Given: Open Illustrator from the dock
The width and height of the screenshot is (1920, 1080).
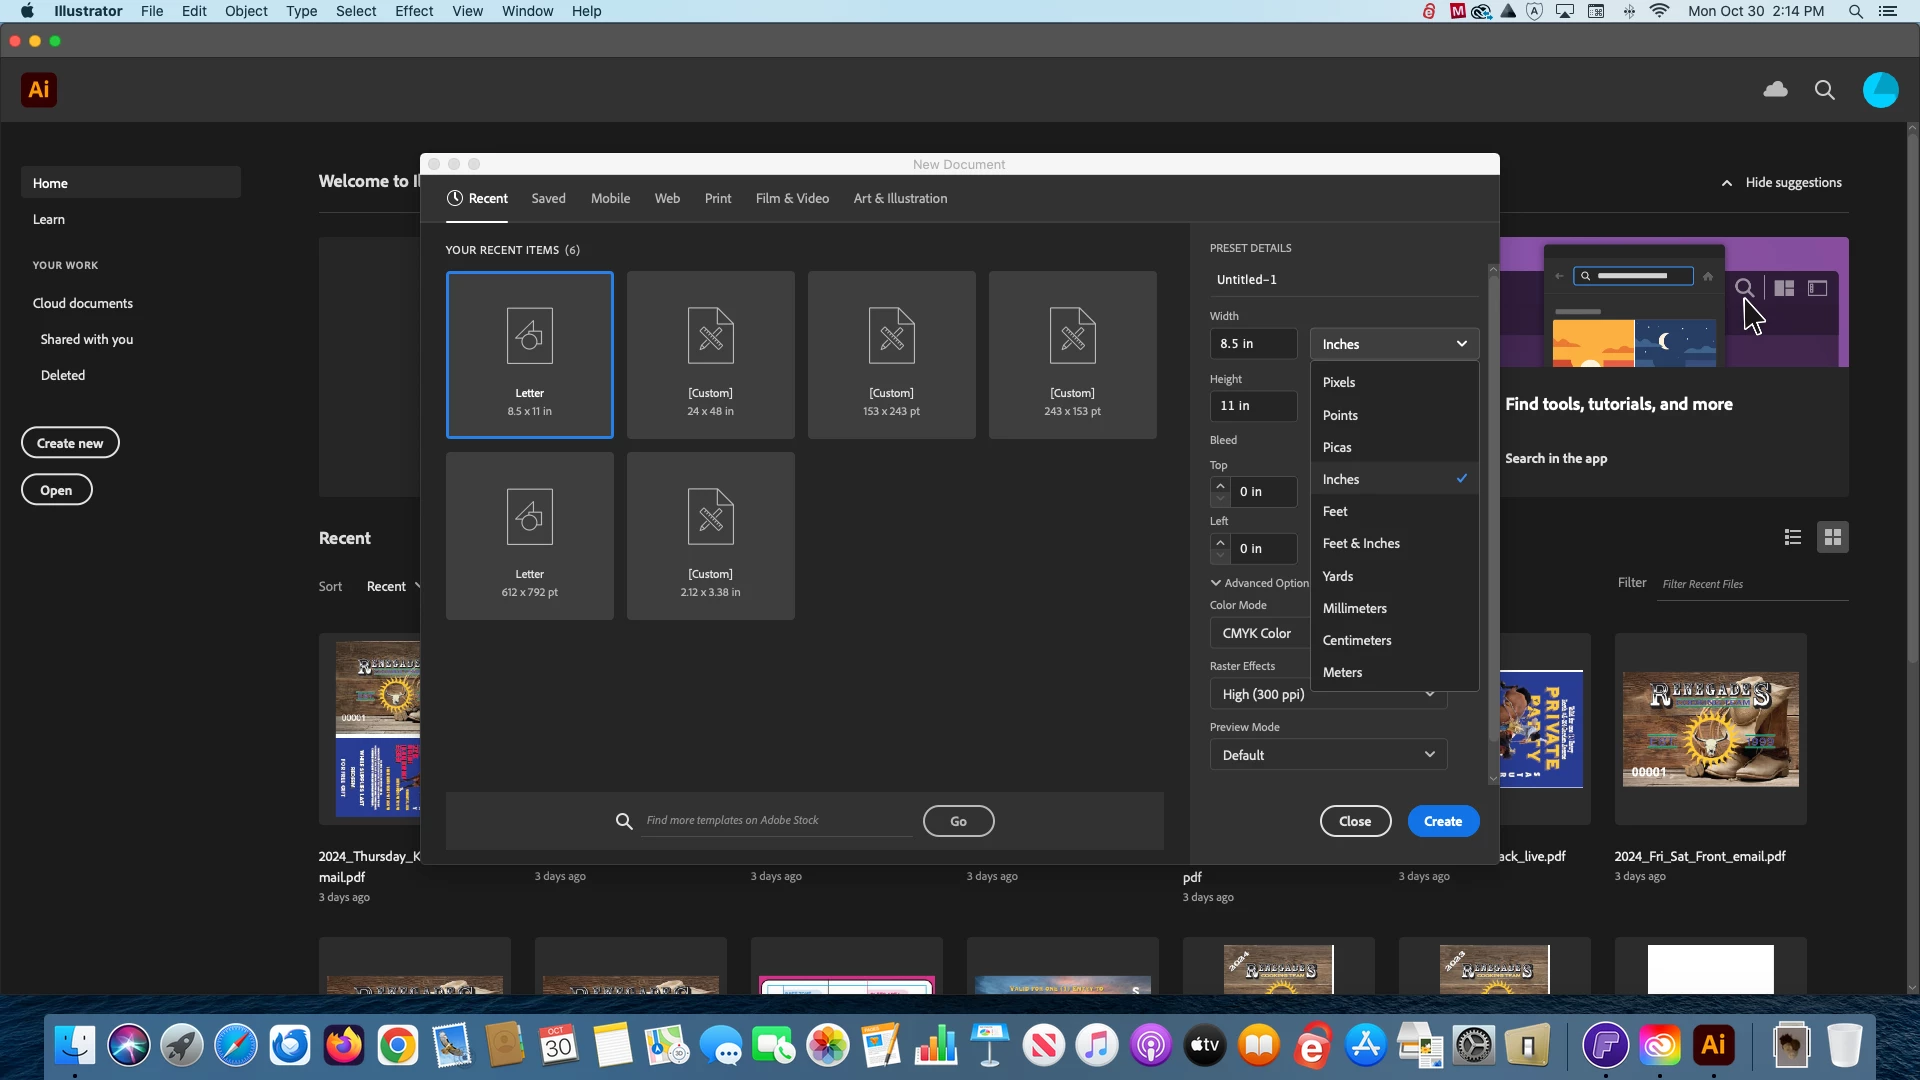Looking at the screenshot, I should coord(1713,1046).
